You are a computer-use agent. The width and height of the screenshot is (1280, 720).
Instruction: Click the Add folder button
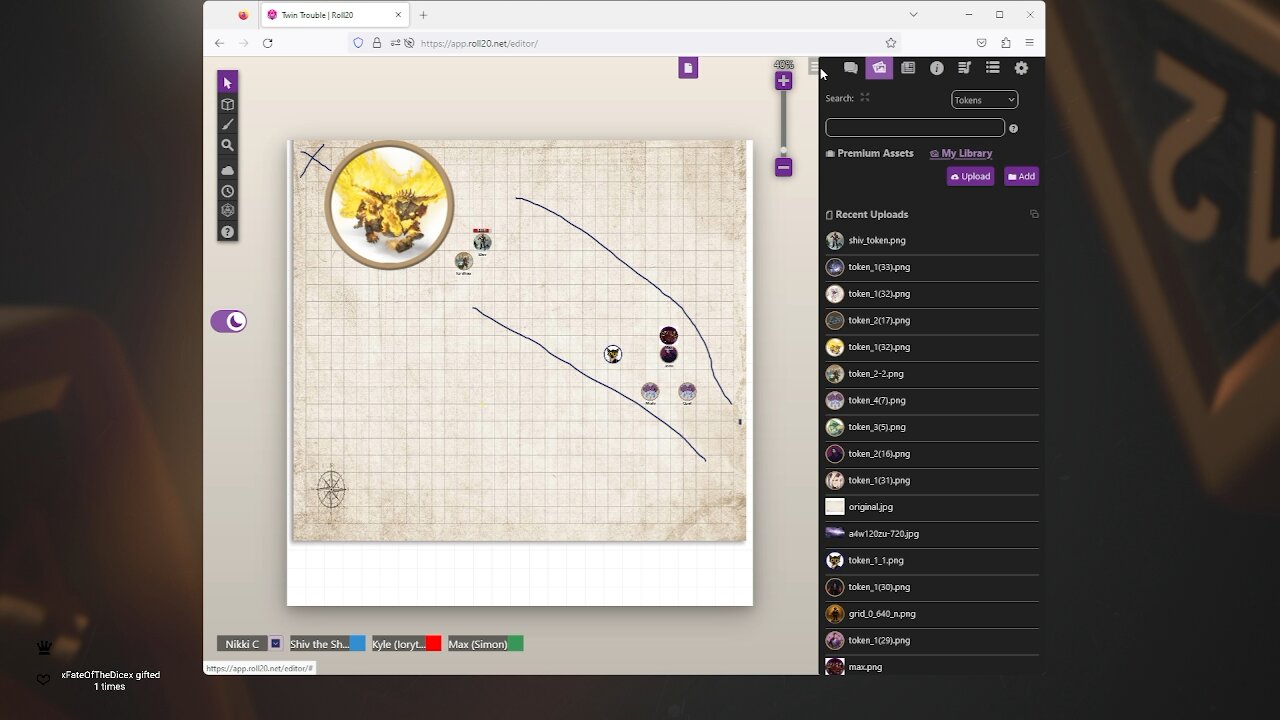[x=1021, y=176]
